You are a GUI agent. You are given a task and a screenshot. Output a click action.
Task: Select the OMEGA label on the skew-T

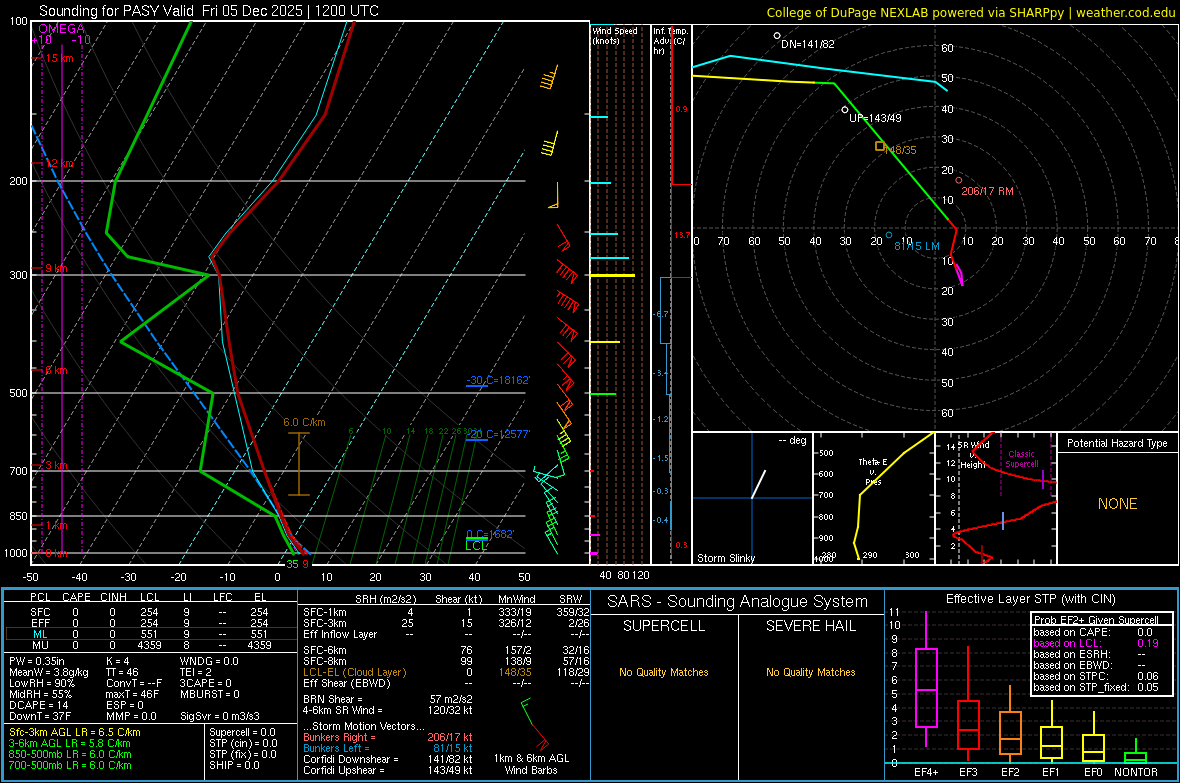pyautogui.click(x=61, y=29)
